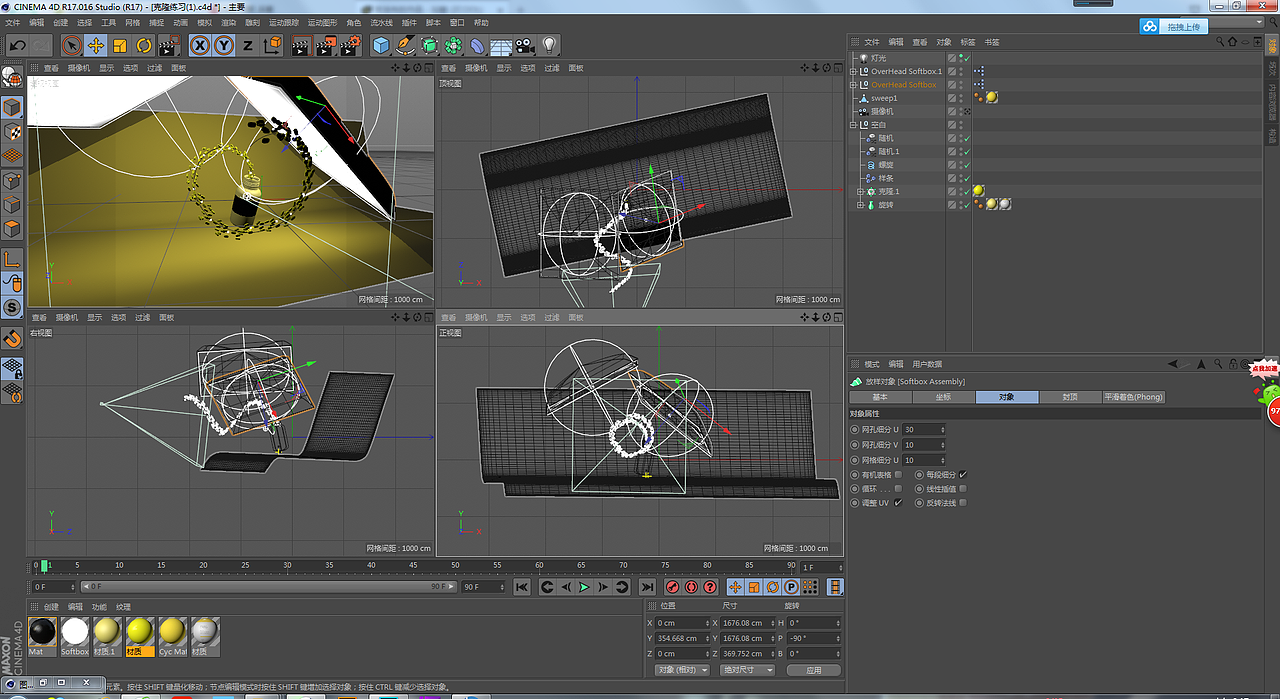Open the 对象 (相对) coordinate dropdown
Image resolution: width=1280 pixels, height=699 pixels.
682,670
